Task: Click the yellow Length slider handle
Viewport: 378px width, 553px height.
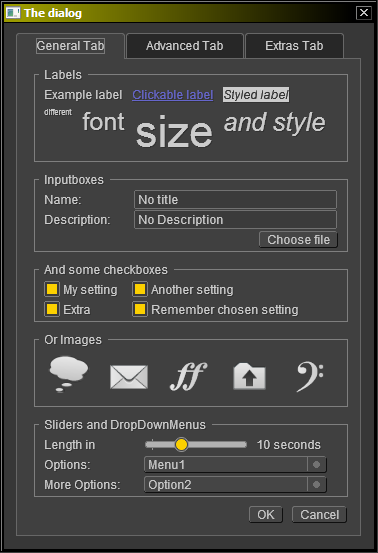Action: [181, 444]
